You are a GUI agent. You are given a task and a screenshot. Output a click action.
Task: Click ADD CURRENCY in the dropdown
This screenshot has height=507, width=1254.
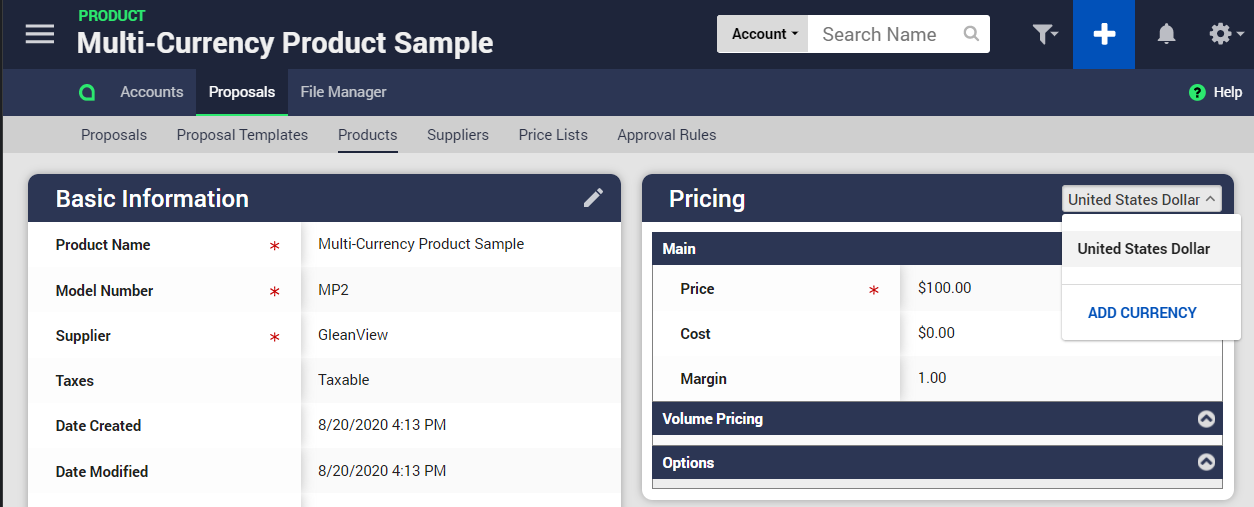click(x=1142, y=313)
